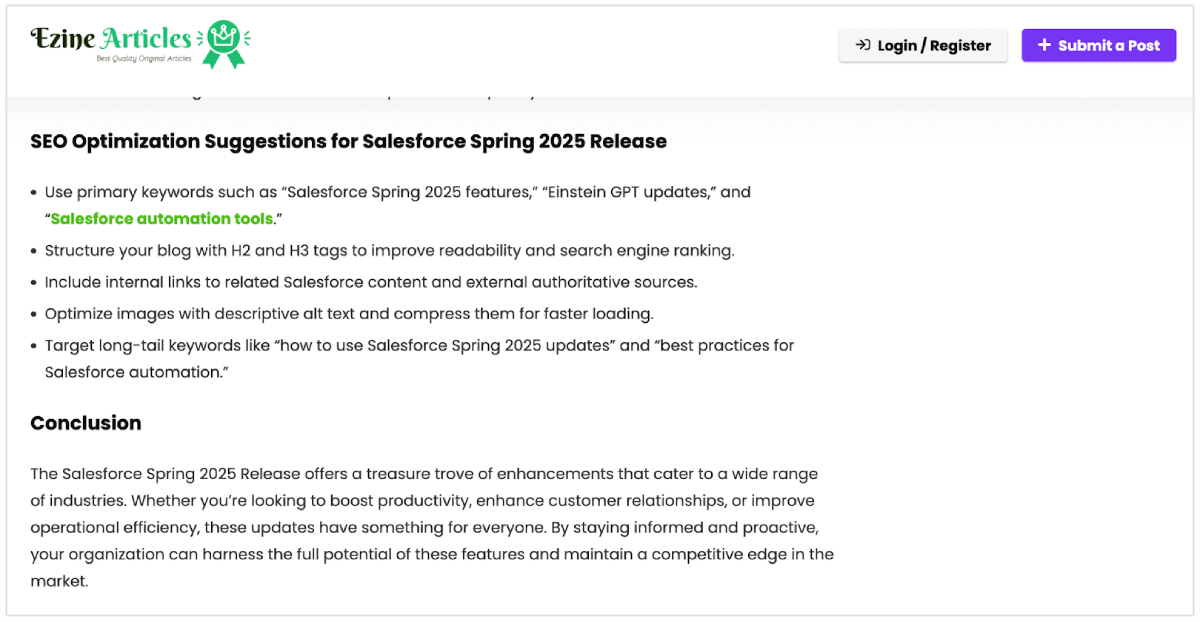Click the login arrow icon beside Login / Register
Image resolution: width=1200 pixels, height=622 pixels.
point(862,45)
